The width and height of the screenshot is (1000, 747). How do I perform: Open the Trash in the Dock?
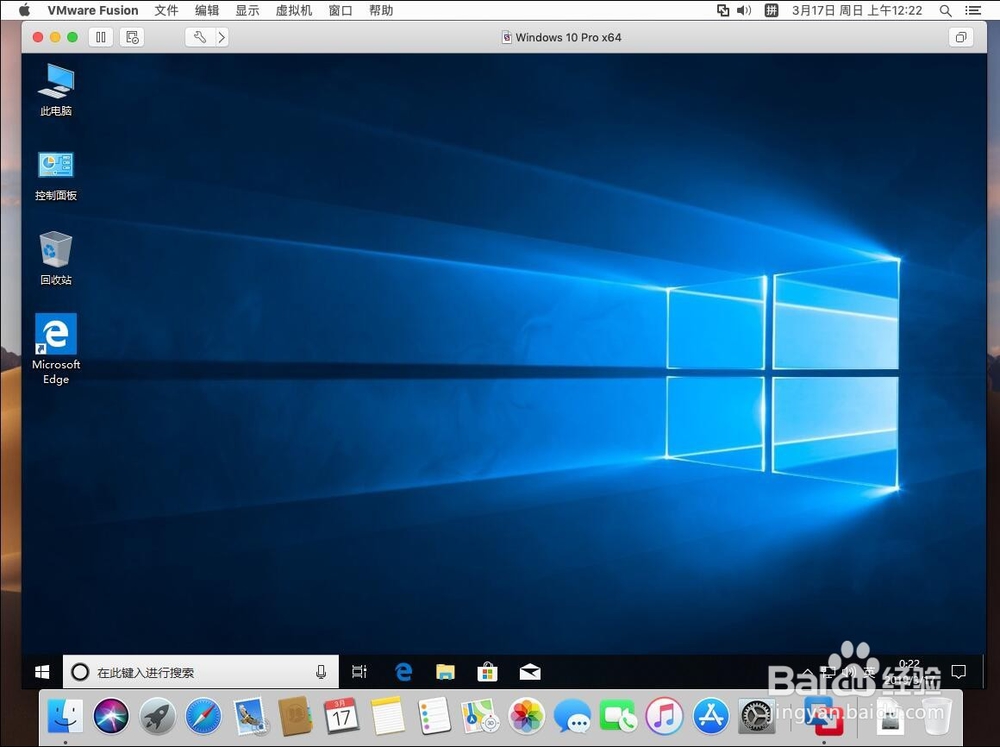936,715
